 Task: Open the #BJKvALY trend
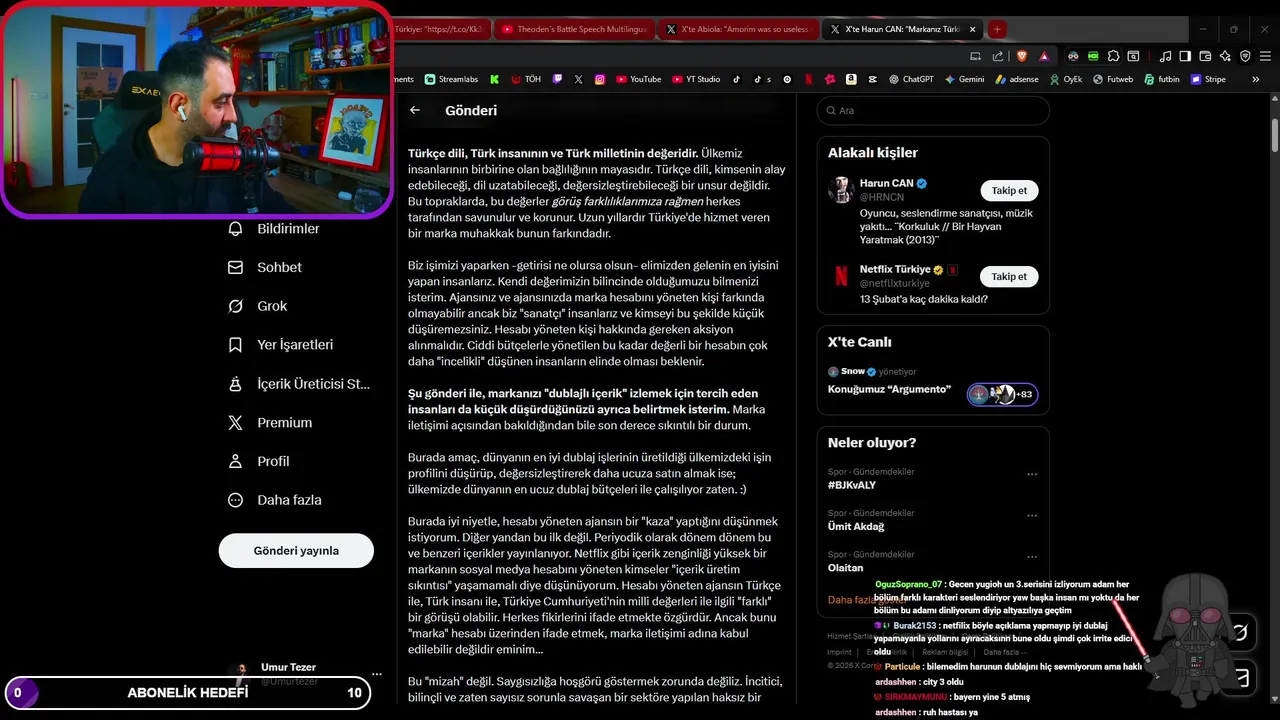852,485
